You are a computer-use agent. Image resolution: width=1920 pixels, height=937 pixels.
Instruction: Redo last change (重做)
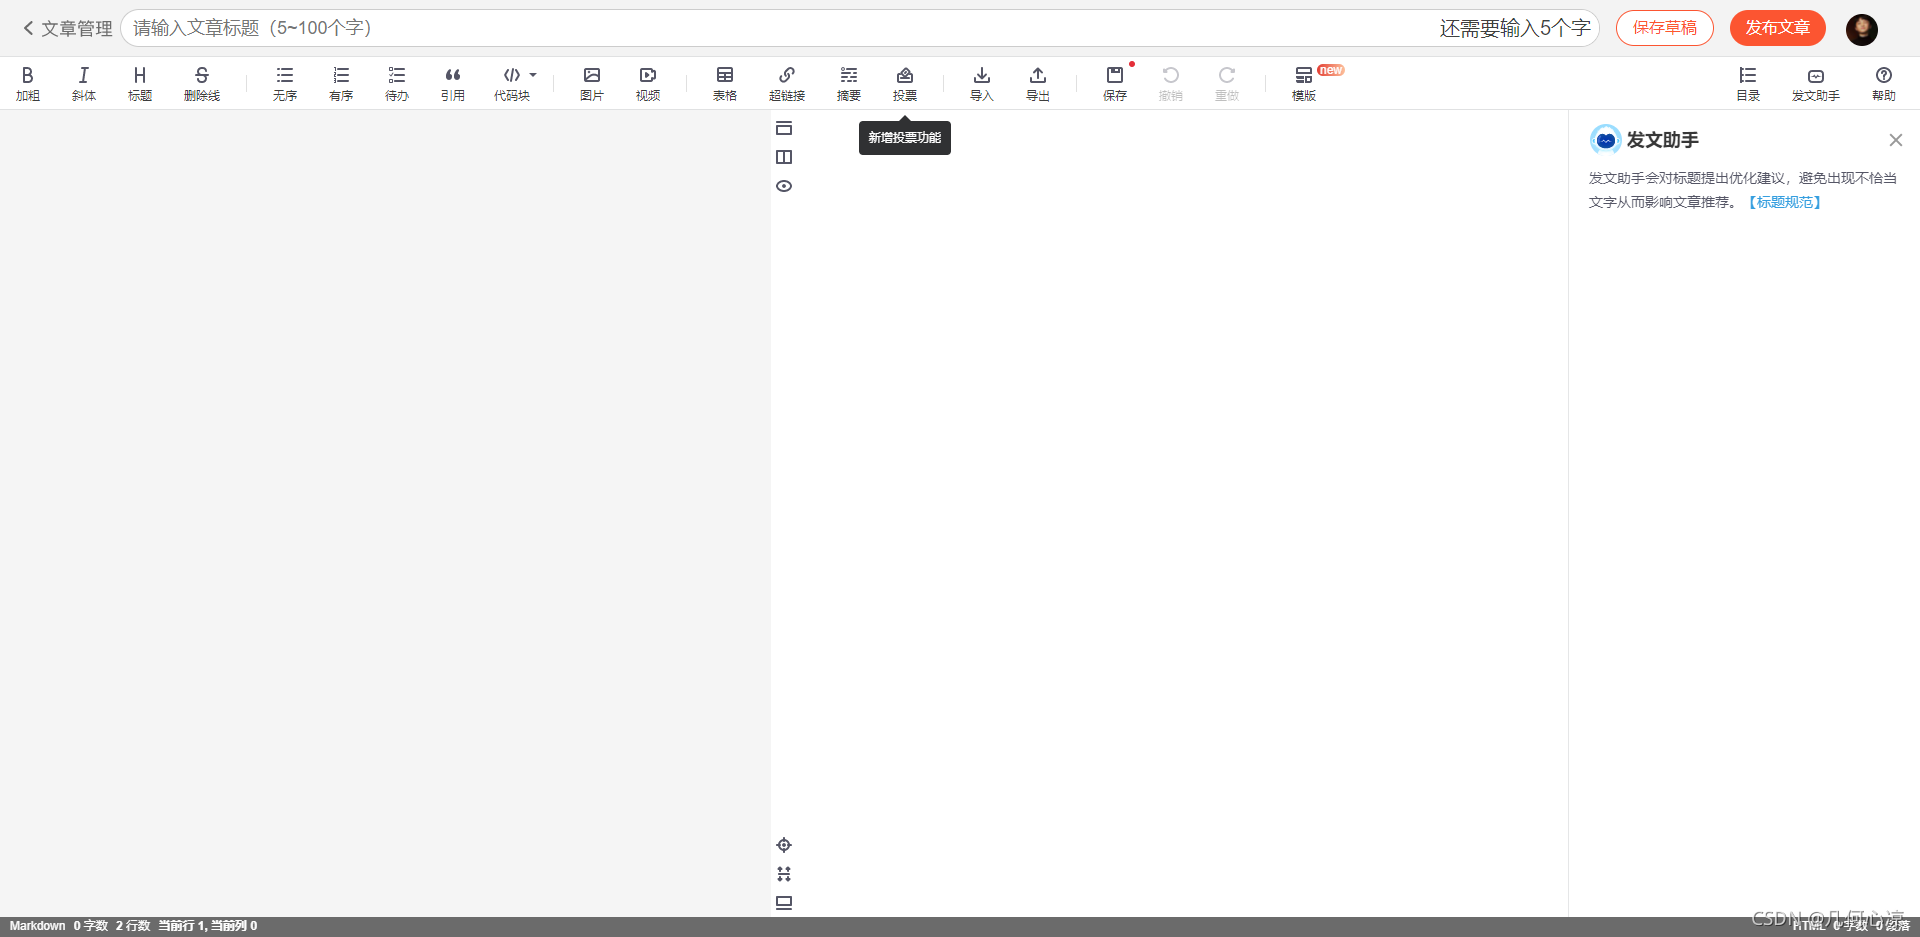pos(1227,83)
